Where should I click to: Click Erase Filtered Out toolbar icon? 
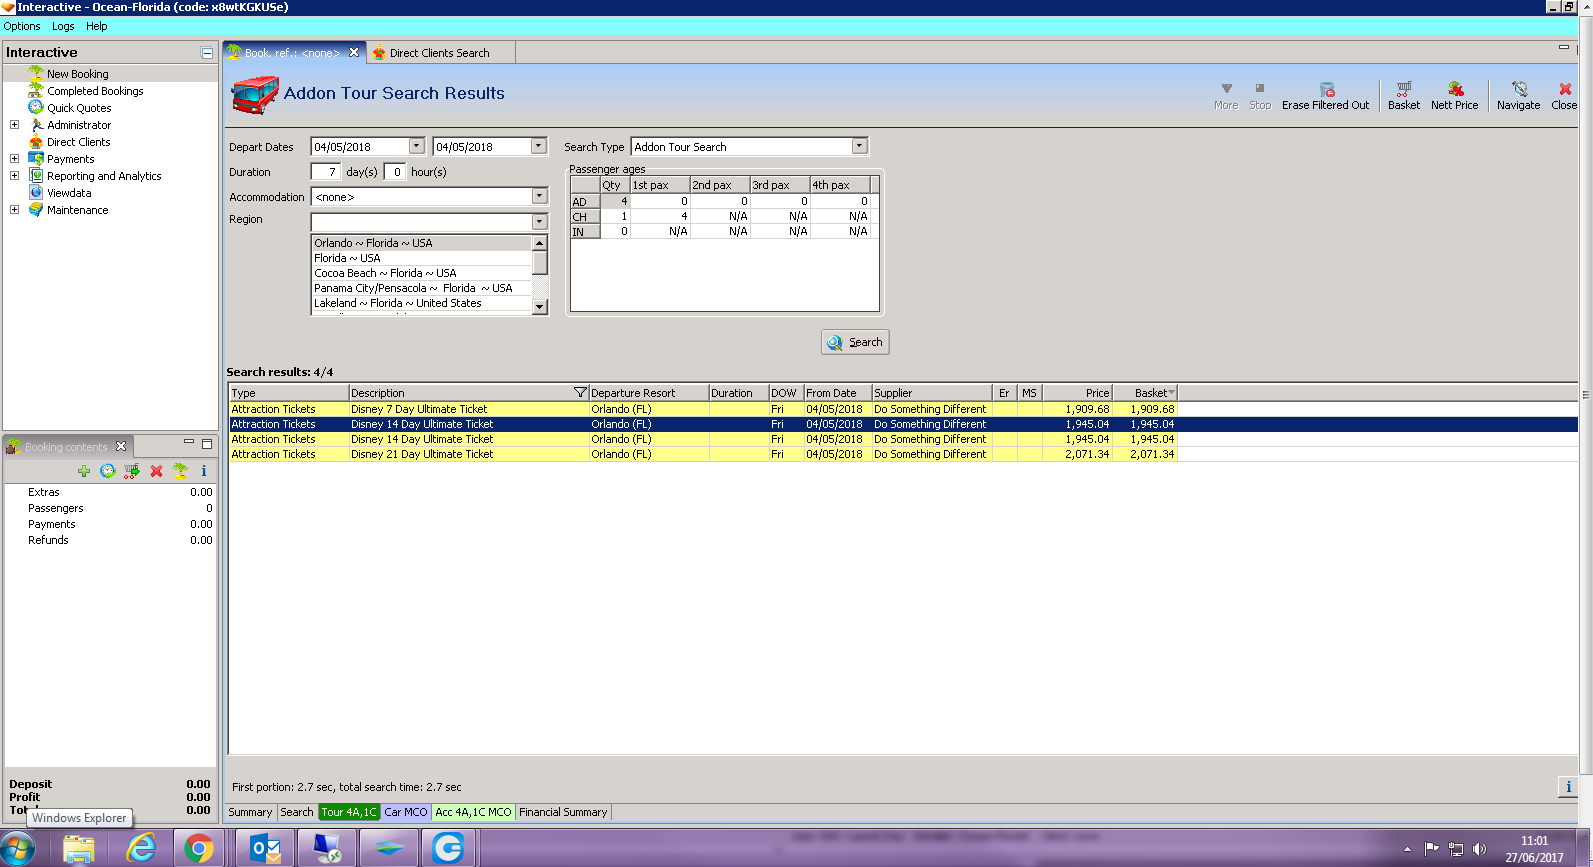1325,96
